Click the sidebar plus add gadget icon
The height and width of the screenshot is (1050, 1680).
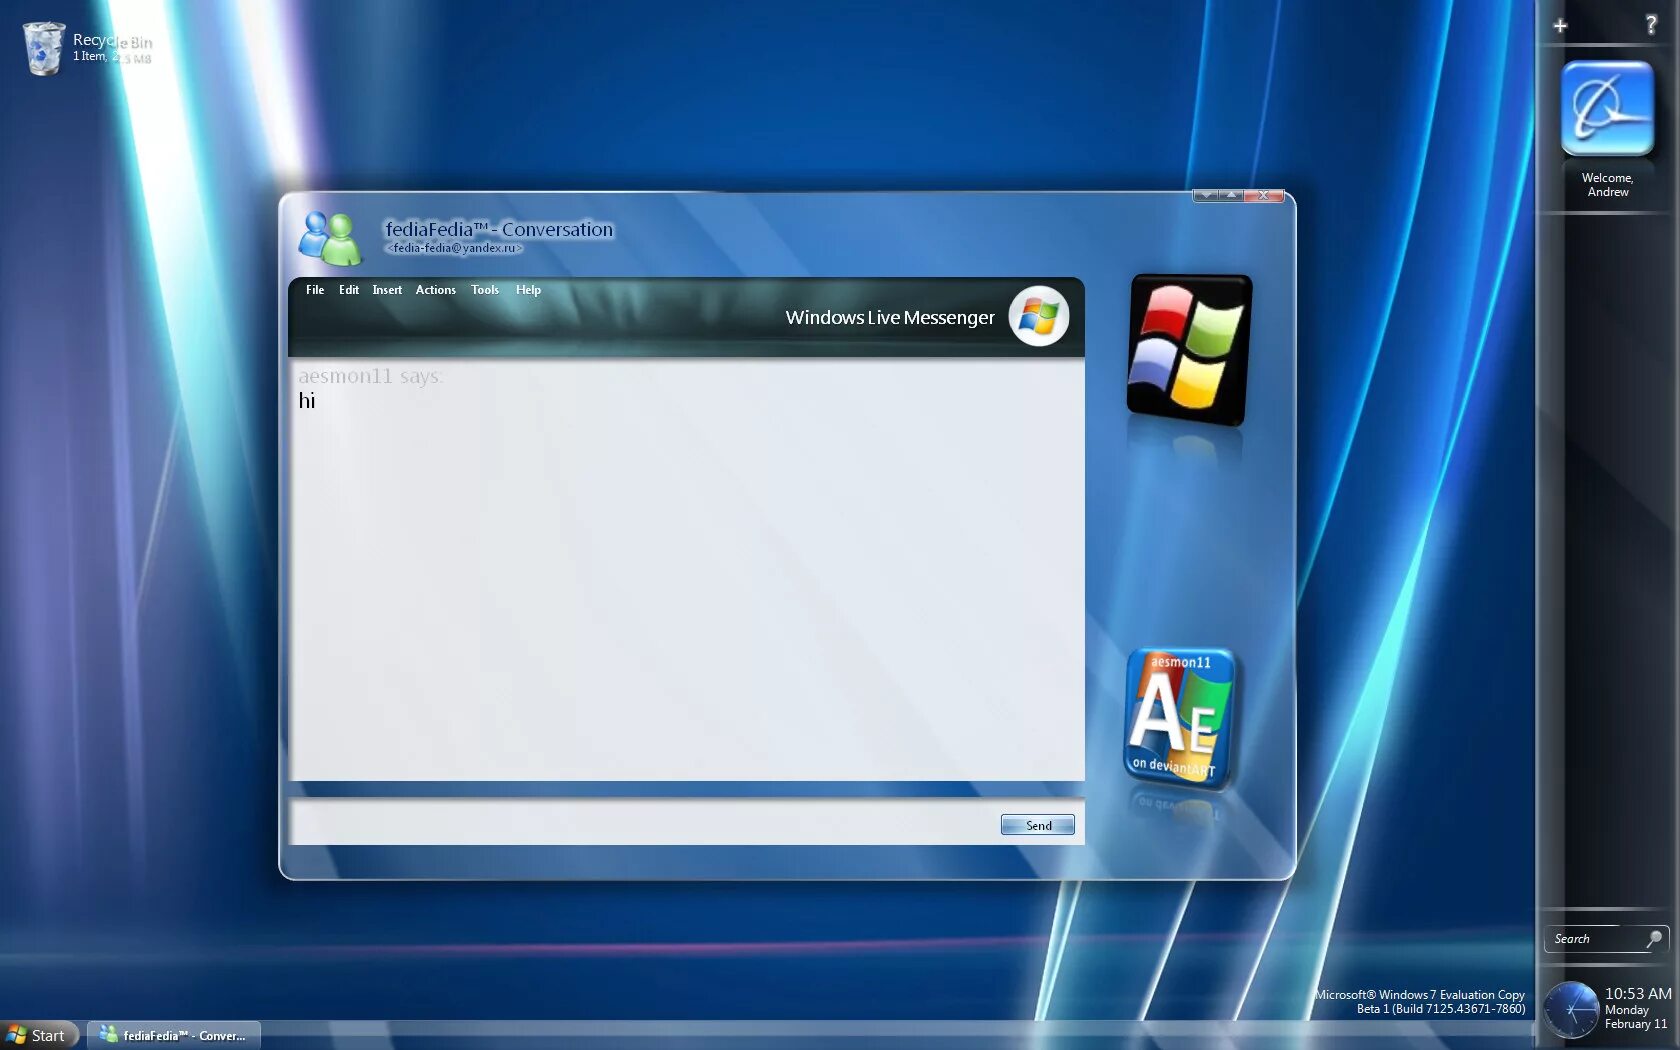tap(1560, 26)
